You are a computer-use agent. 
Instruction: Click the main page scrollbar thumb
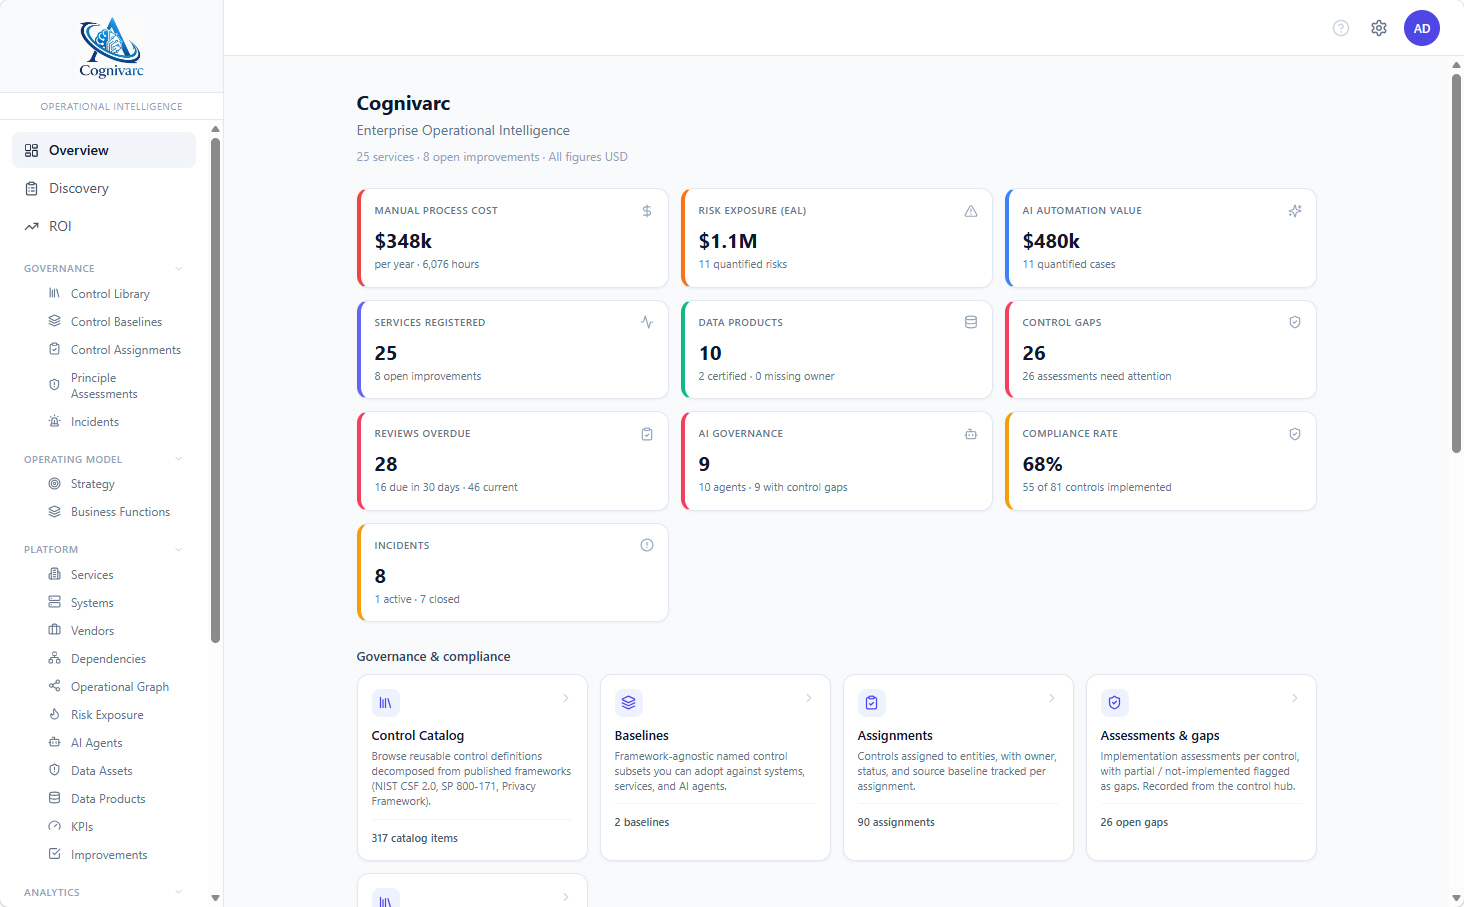coord(1456,263)
